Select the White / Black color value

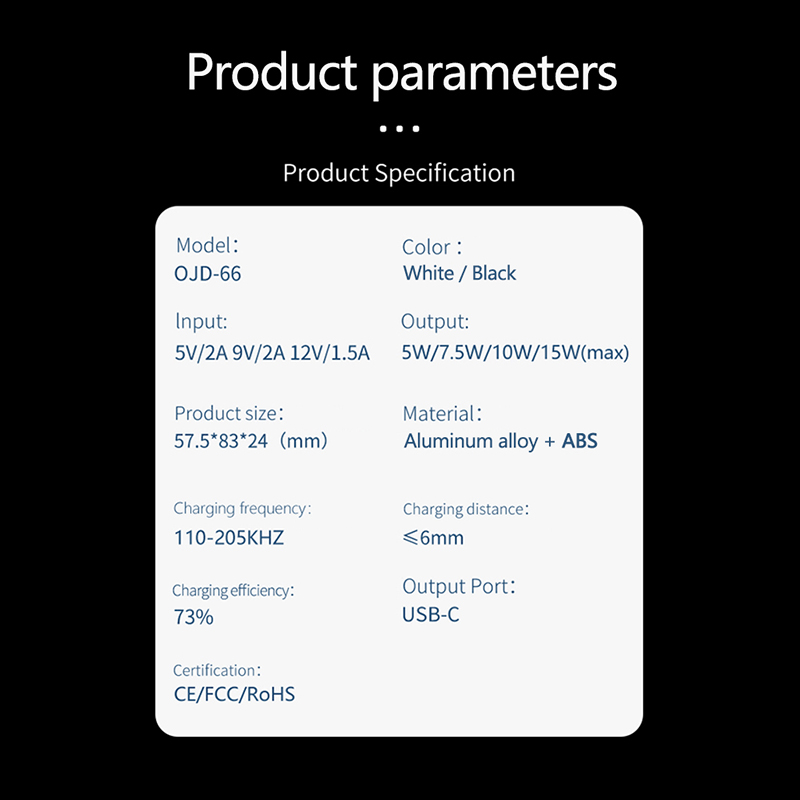pyautogui.click(x=459, y=273)
